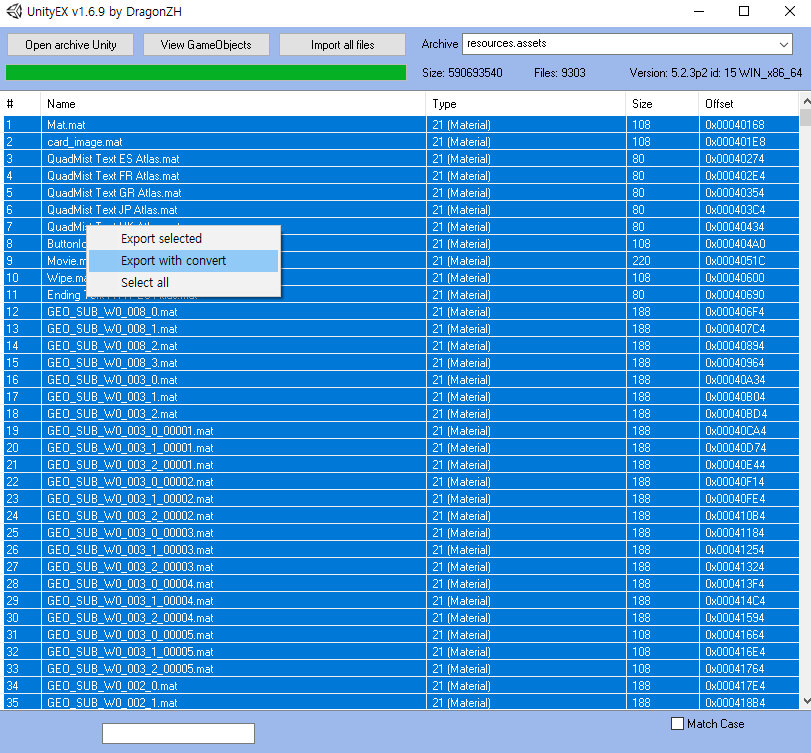
Task: Select QuadMist Text JP Atlas.mat
Action: click(401, 210)
